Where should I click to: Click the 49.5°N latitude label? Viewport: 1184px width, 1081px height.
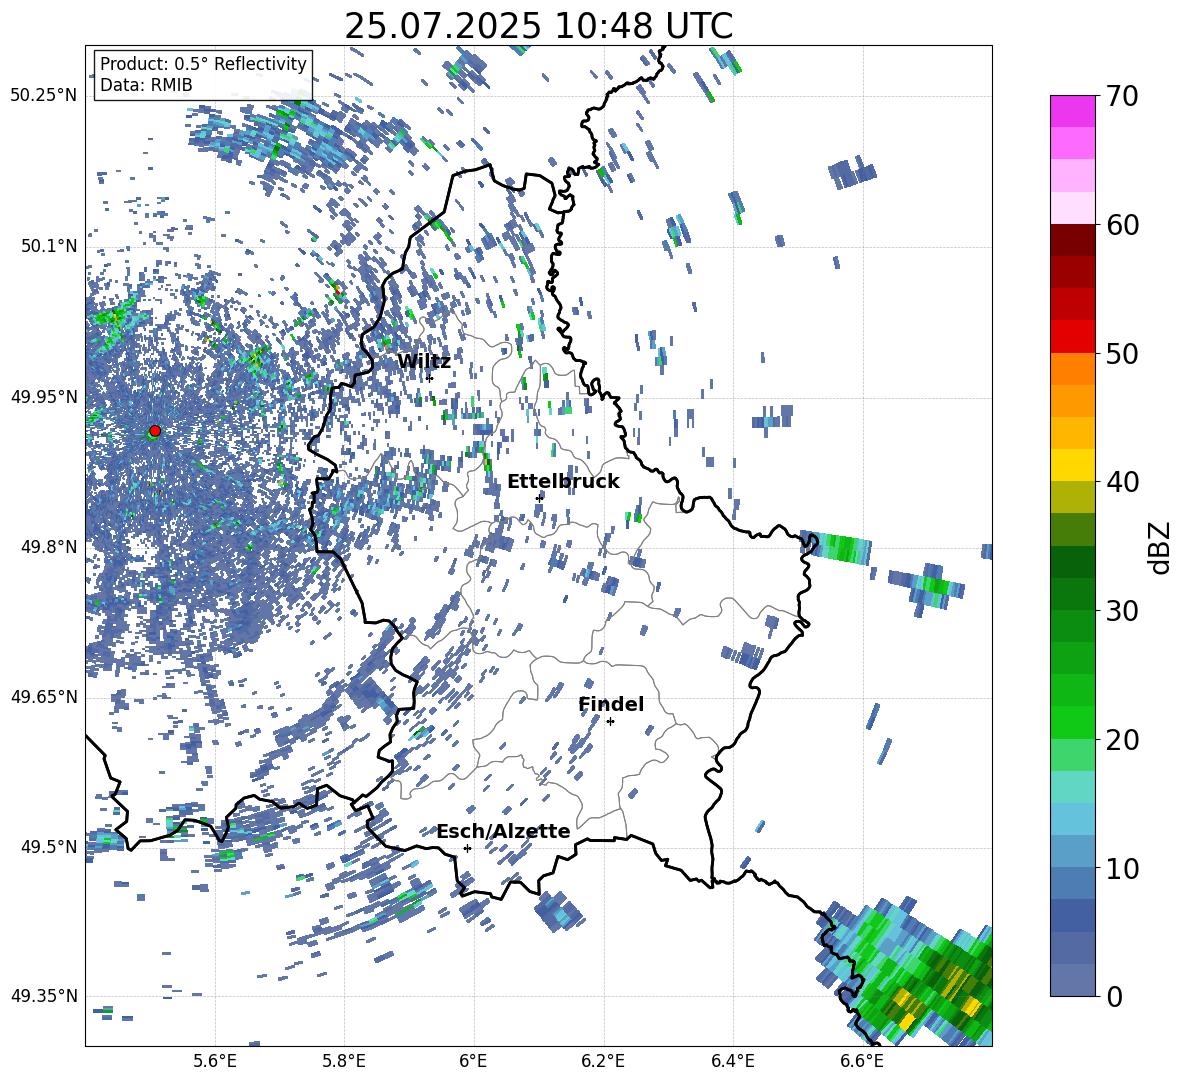point(48,847)
